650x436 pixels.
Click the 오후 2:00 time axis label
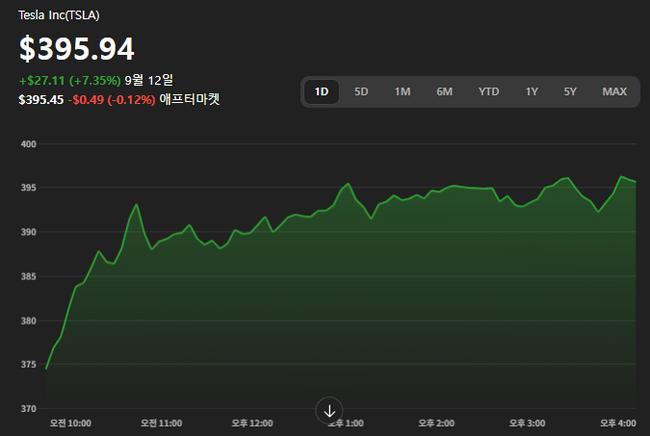[436, 423]
